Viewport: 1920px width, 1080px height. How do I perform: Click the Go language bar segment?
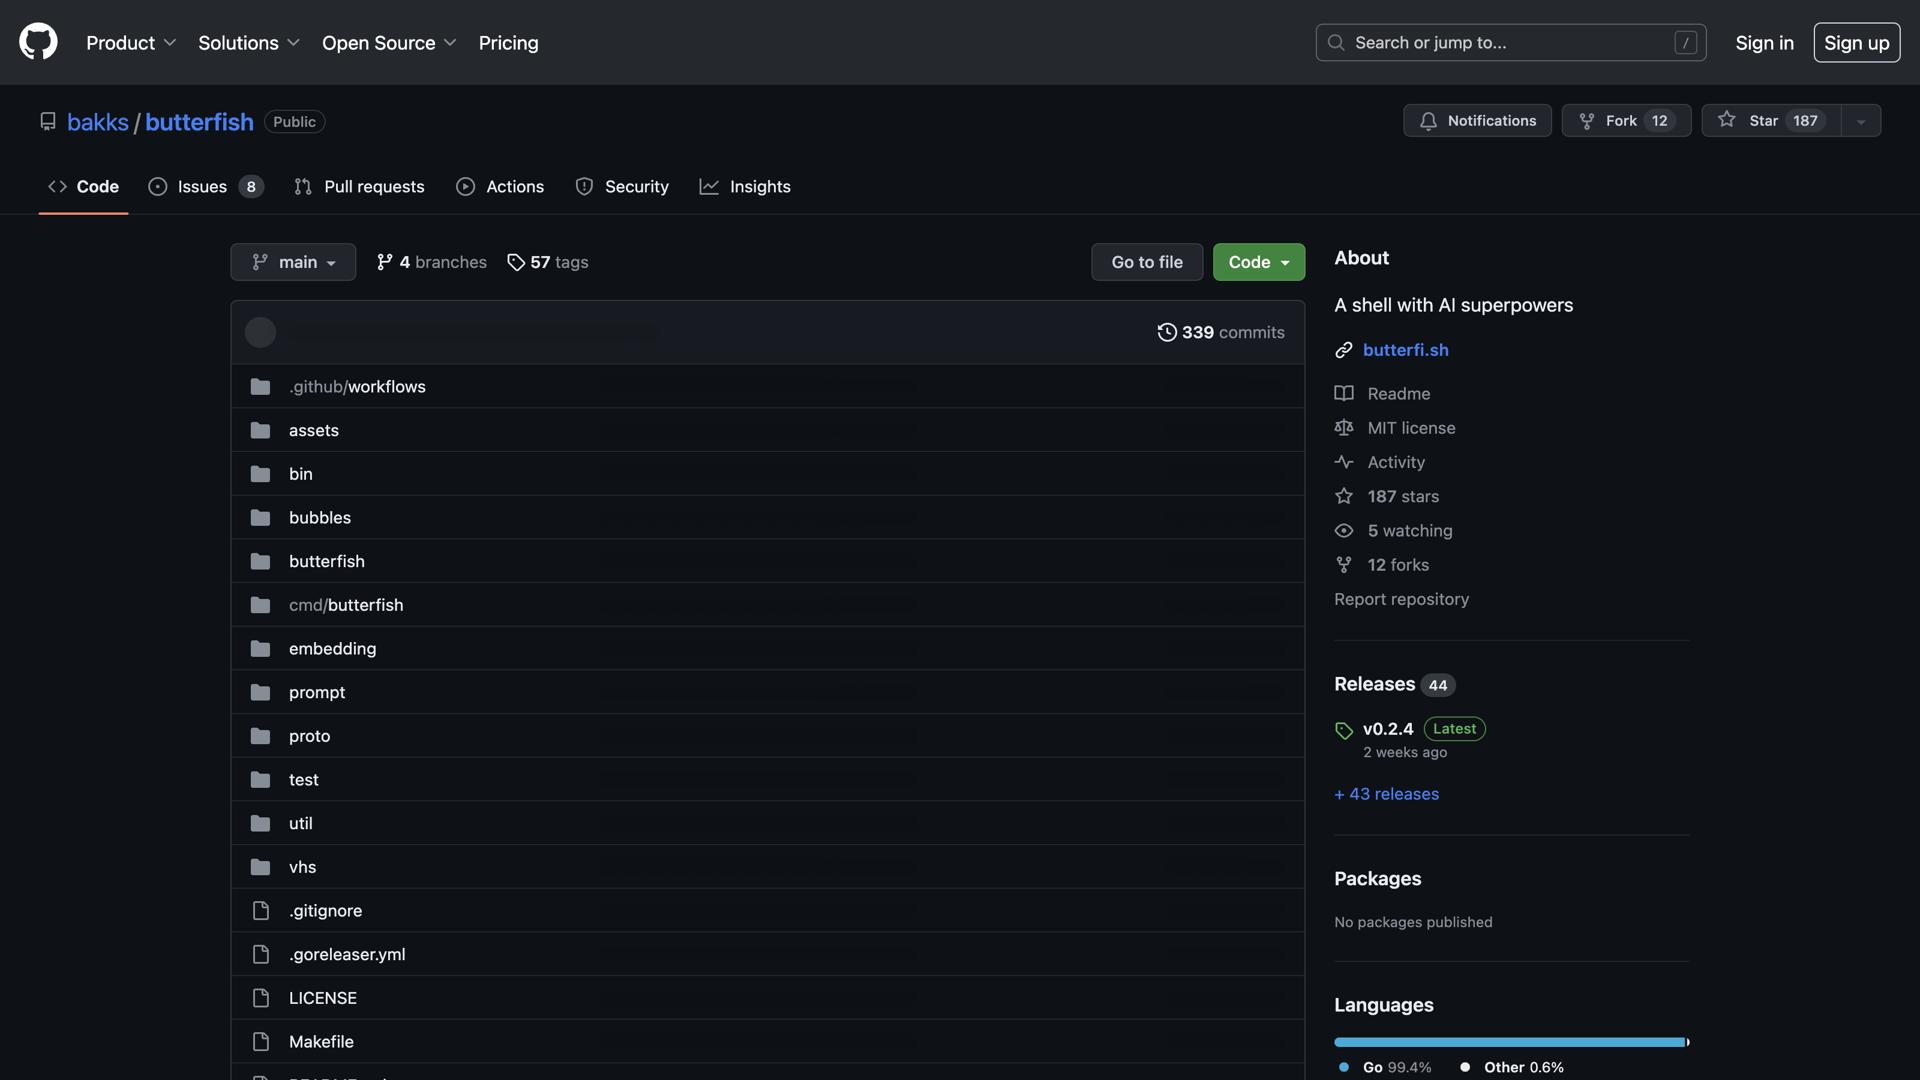(x=1508, y=1042)
